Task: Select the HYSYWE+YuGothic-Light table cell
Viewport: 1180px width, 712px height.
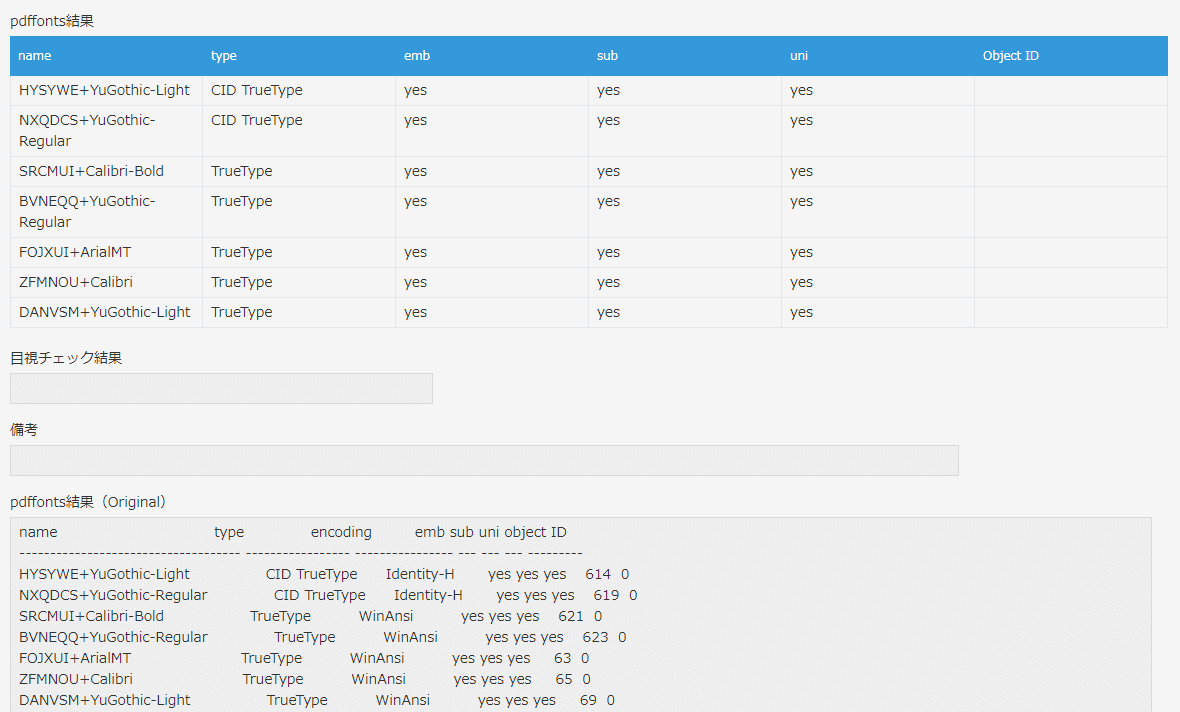Action: [106, 90]
